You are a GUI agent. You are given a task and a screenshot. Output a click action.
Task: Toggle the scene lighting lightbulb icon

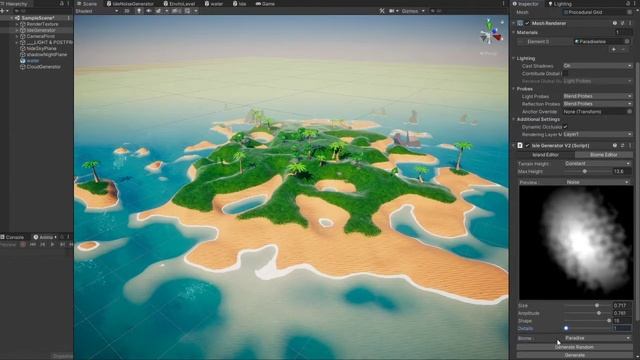[139, 11]
